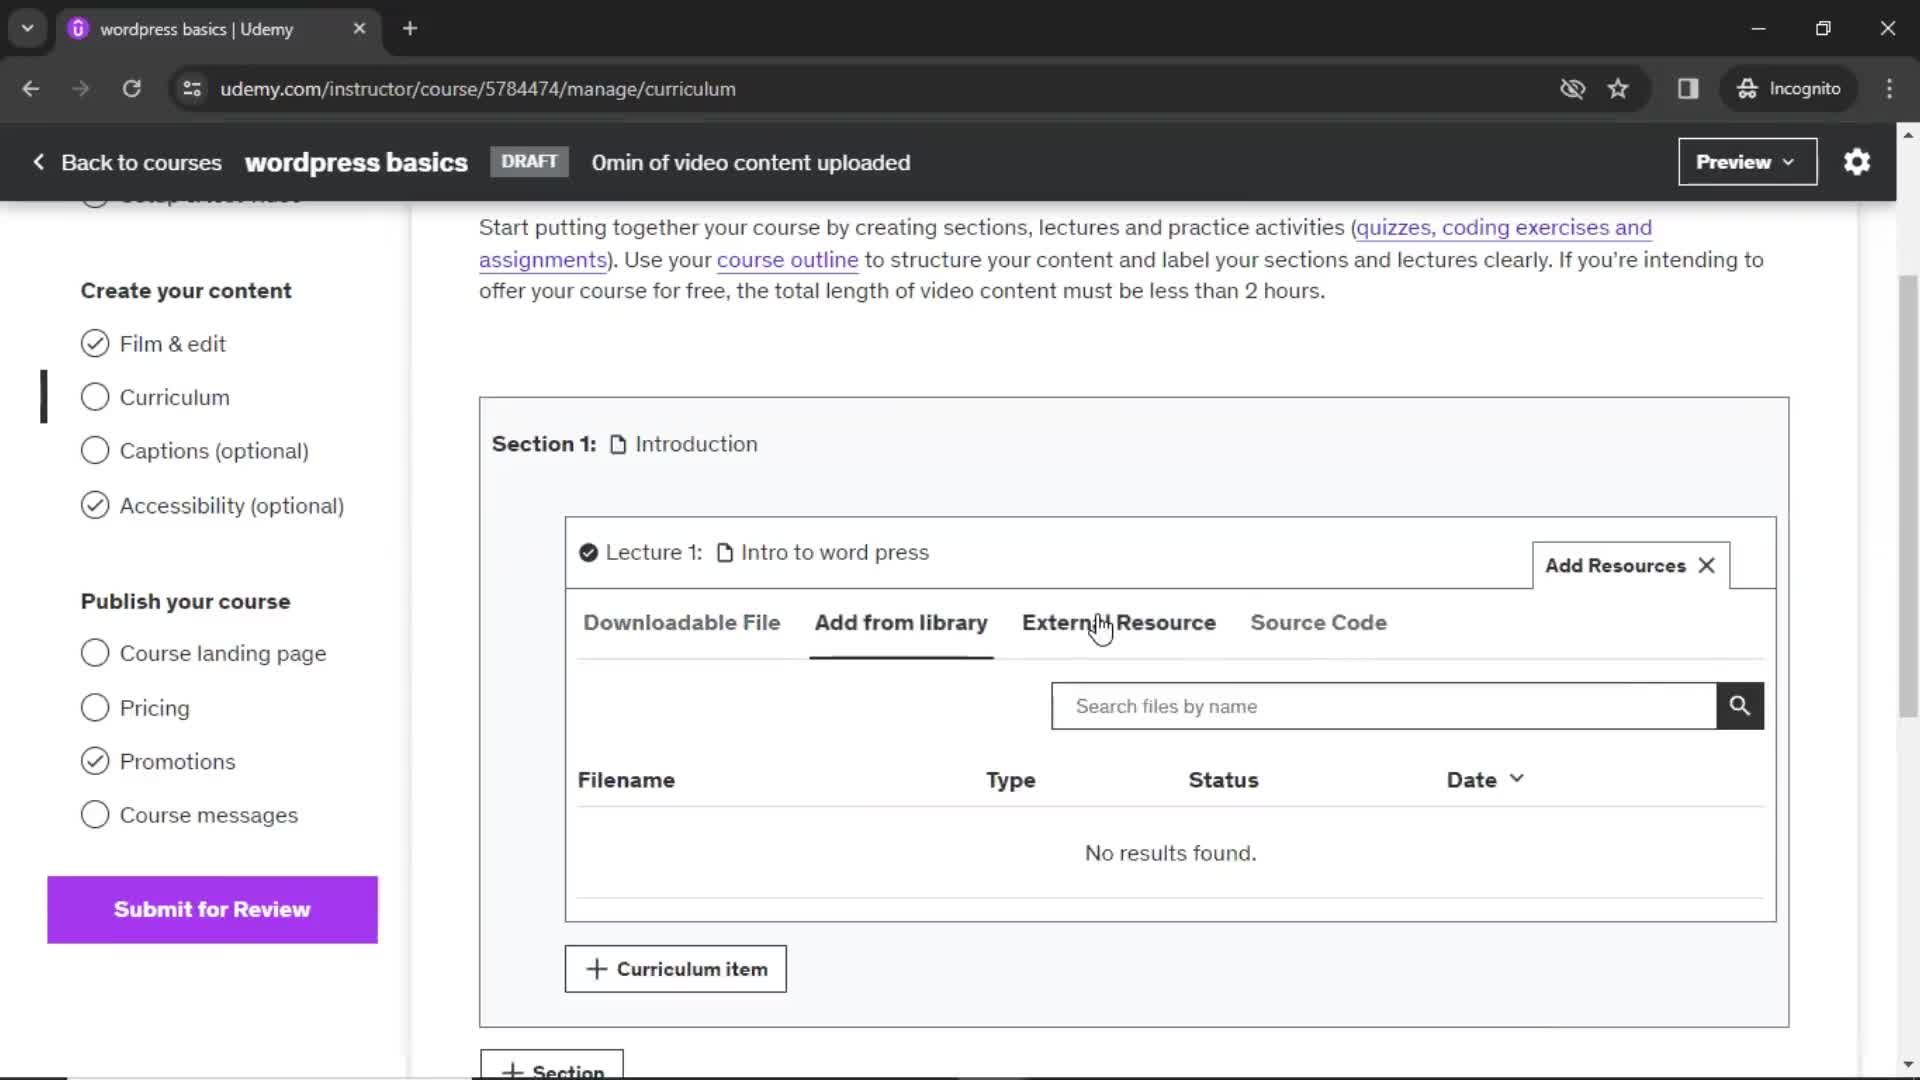Image resolution: width=1920 pixels, height=1080 pixels.
Task: Select the External Resource tab
Action: click(x=1118, y=622)
